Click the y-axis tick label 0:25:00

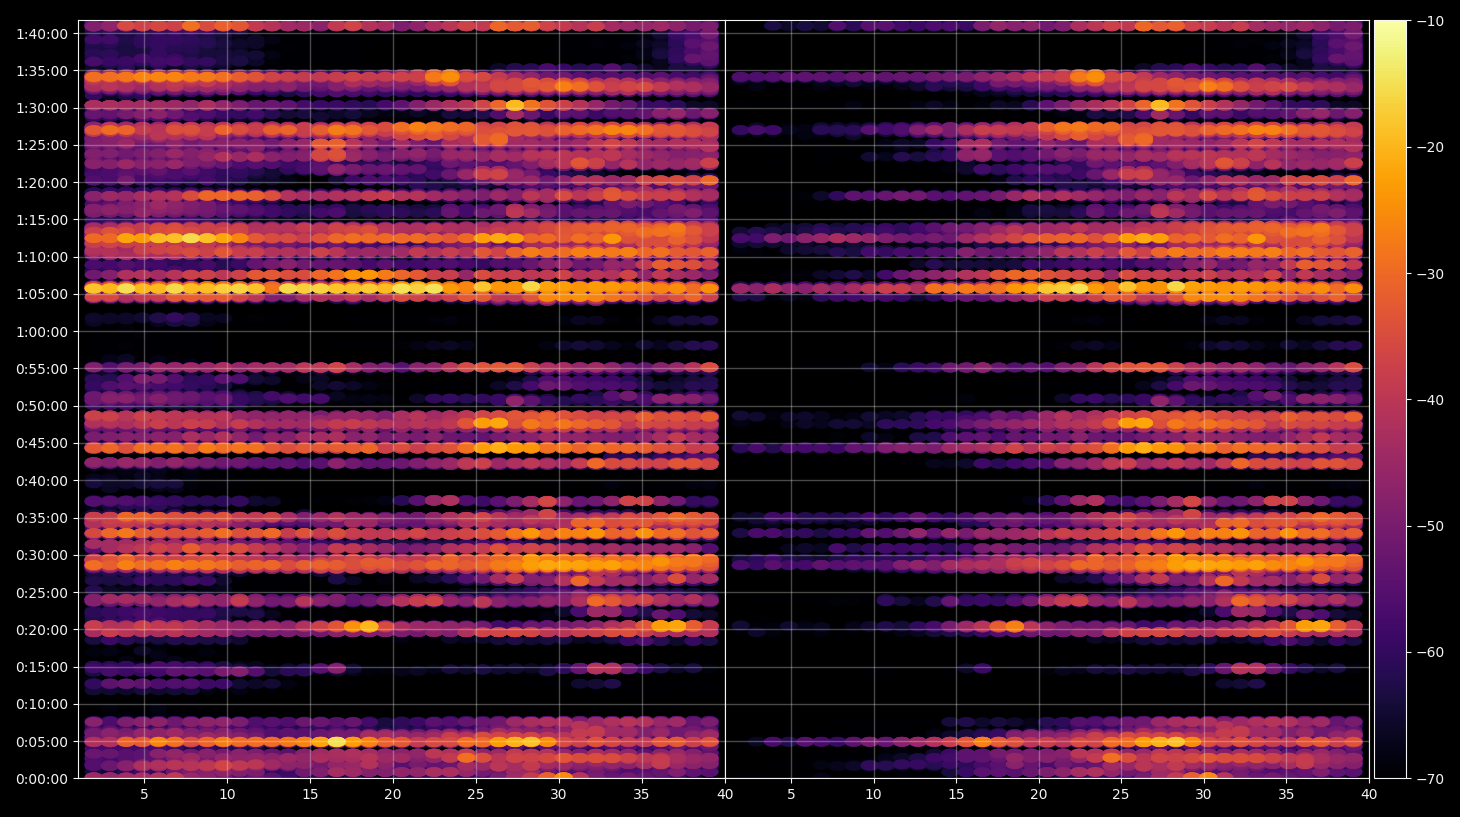pos(42,593)
